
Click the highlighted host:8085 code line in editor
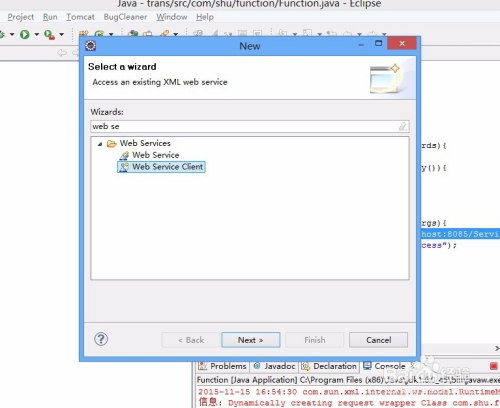pyautogui.click(x=460, y=234)
